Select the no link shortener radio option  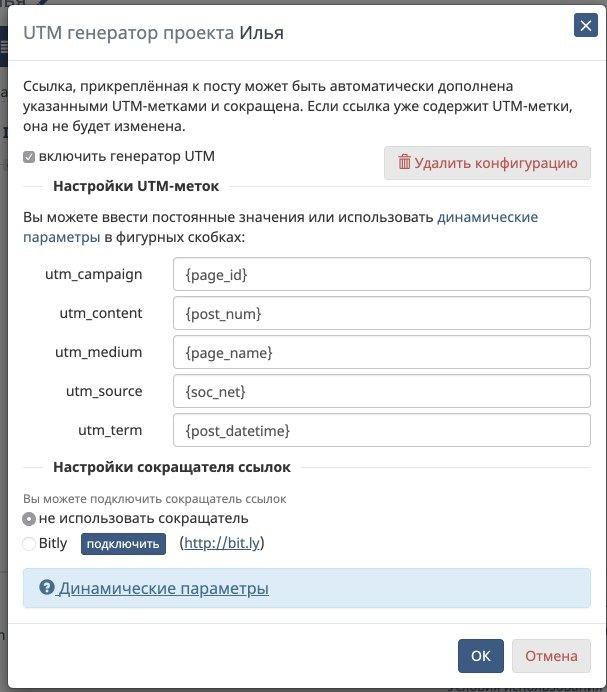pyautogui.click(x=29, y=519)
